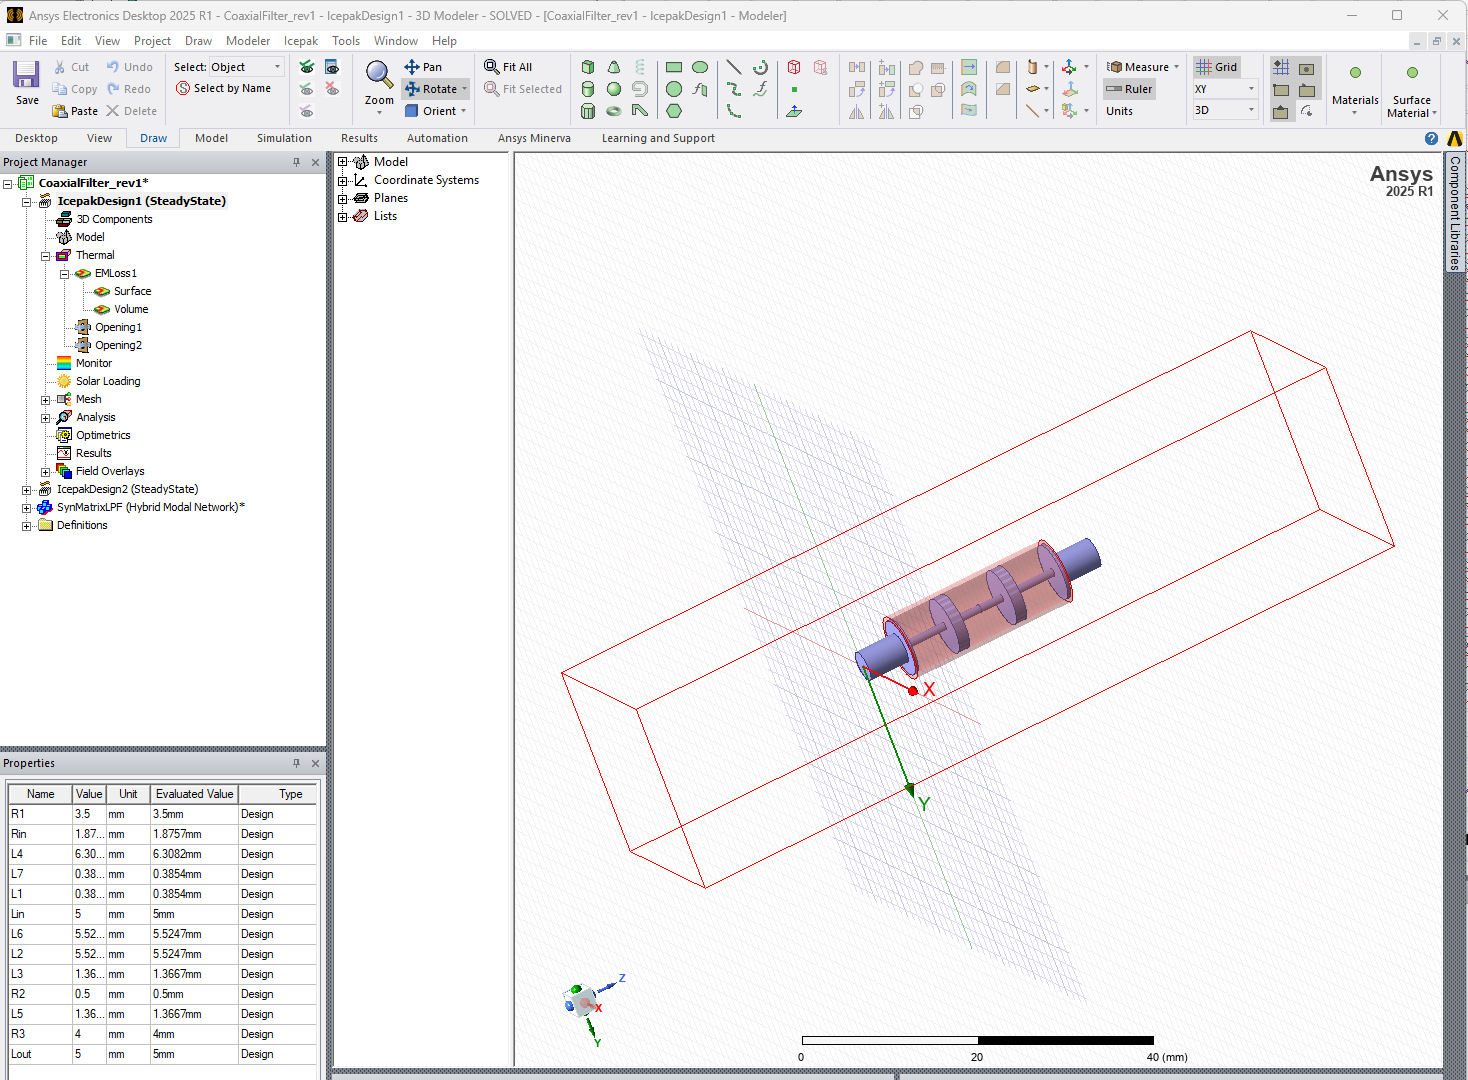Expand the Lists node
Viewport: 1468px width, 1080px height.
point(343,217)
